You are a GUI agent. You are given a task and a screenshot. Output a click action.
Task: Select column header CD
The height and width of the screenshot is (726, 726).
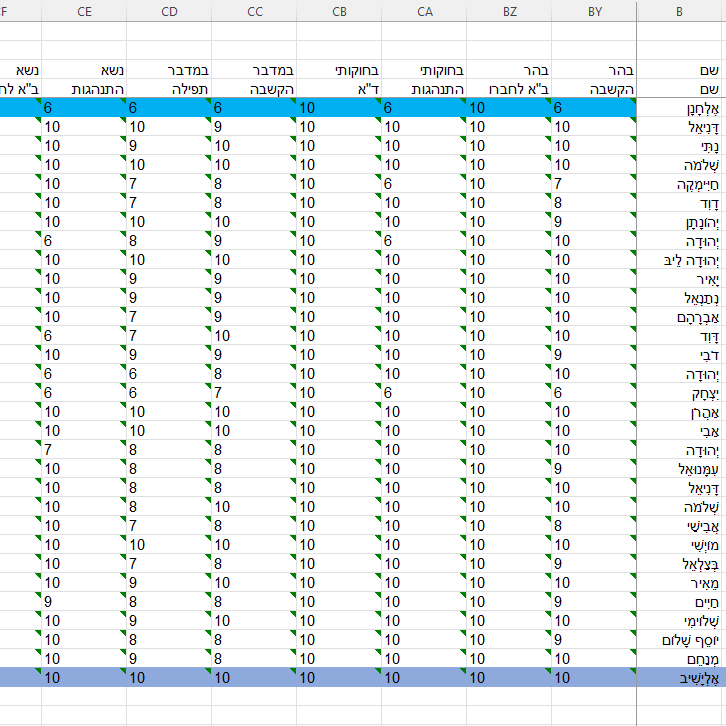click(169, 11)
